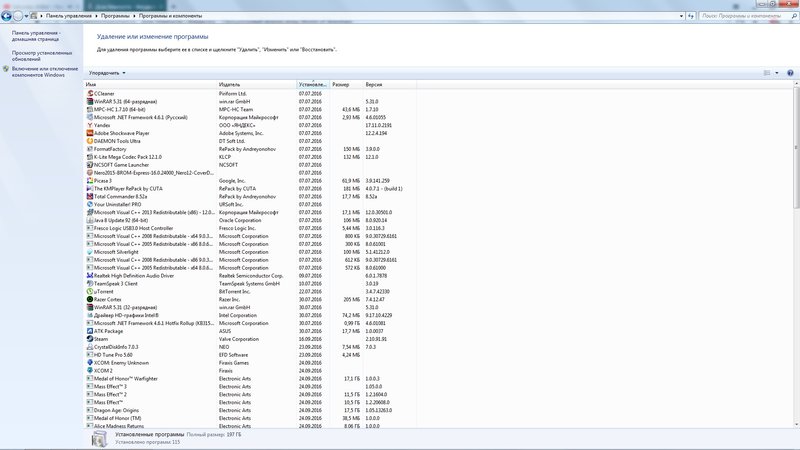800x450 pixels.
Task: Select the Steam icon in program list
Action: 90,339
